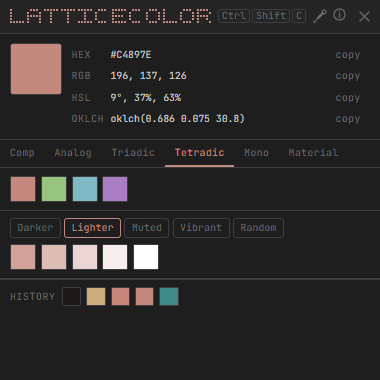
Task: Switch to the Mono tab
Action: (x=256, y=153)
